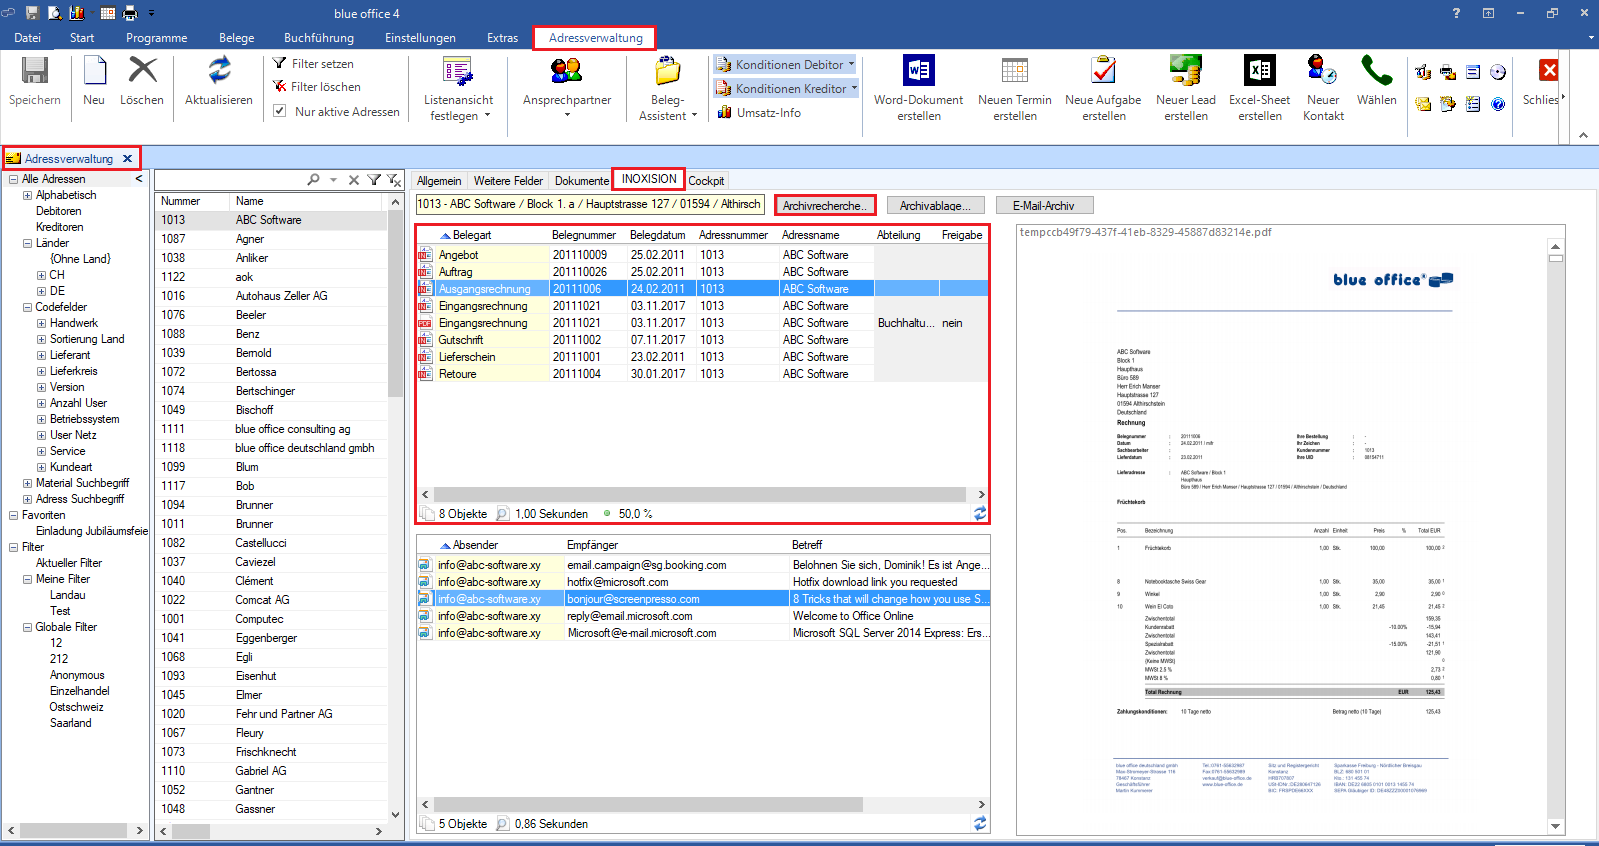Screen dimensions: 1599x846
Task: Click the magnifier search icon above the address list
Action: point(314,180)
